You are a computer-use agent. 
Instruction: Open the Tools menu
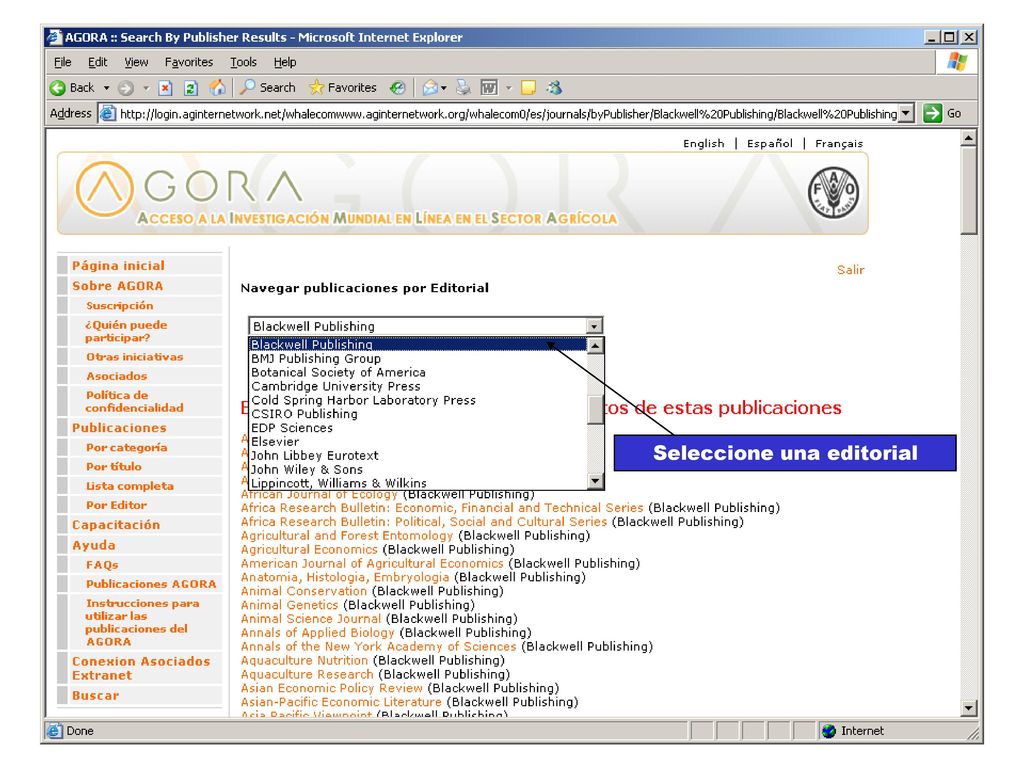[243, 62]
